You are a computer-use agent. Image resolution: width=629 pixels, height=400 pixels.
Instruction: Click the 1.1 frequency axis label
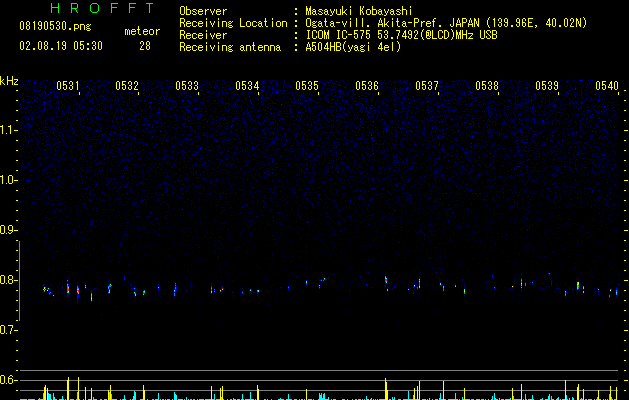pos(8,130)
